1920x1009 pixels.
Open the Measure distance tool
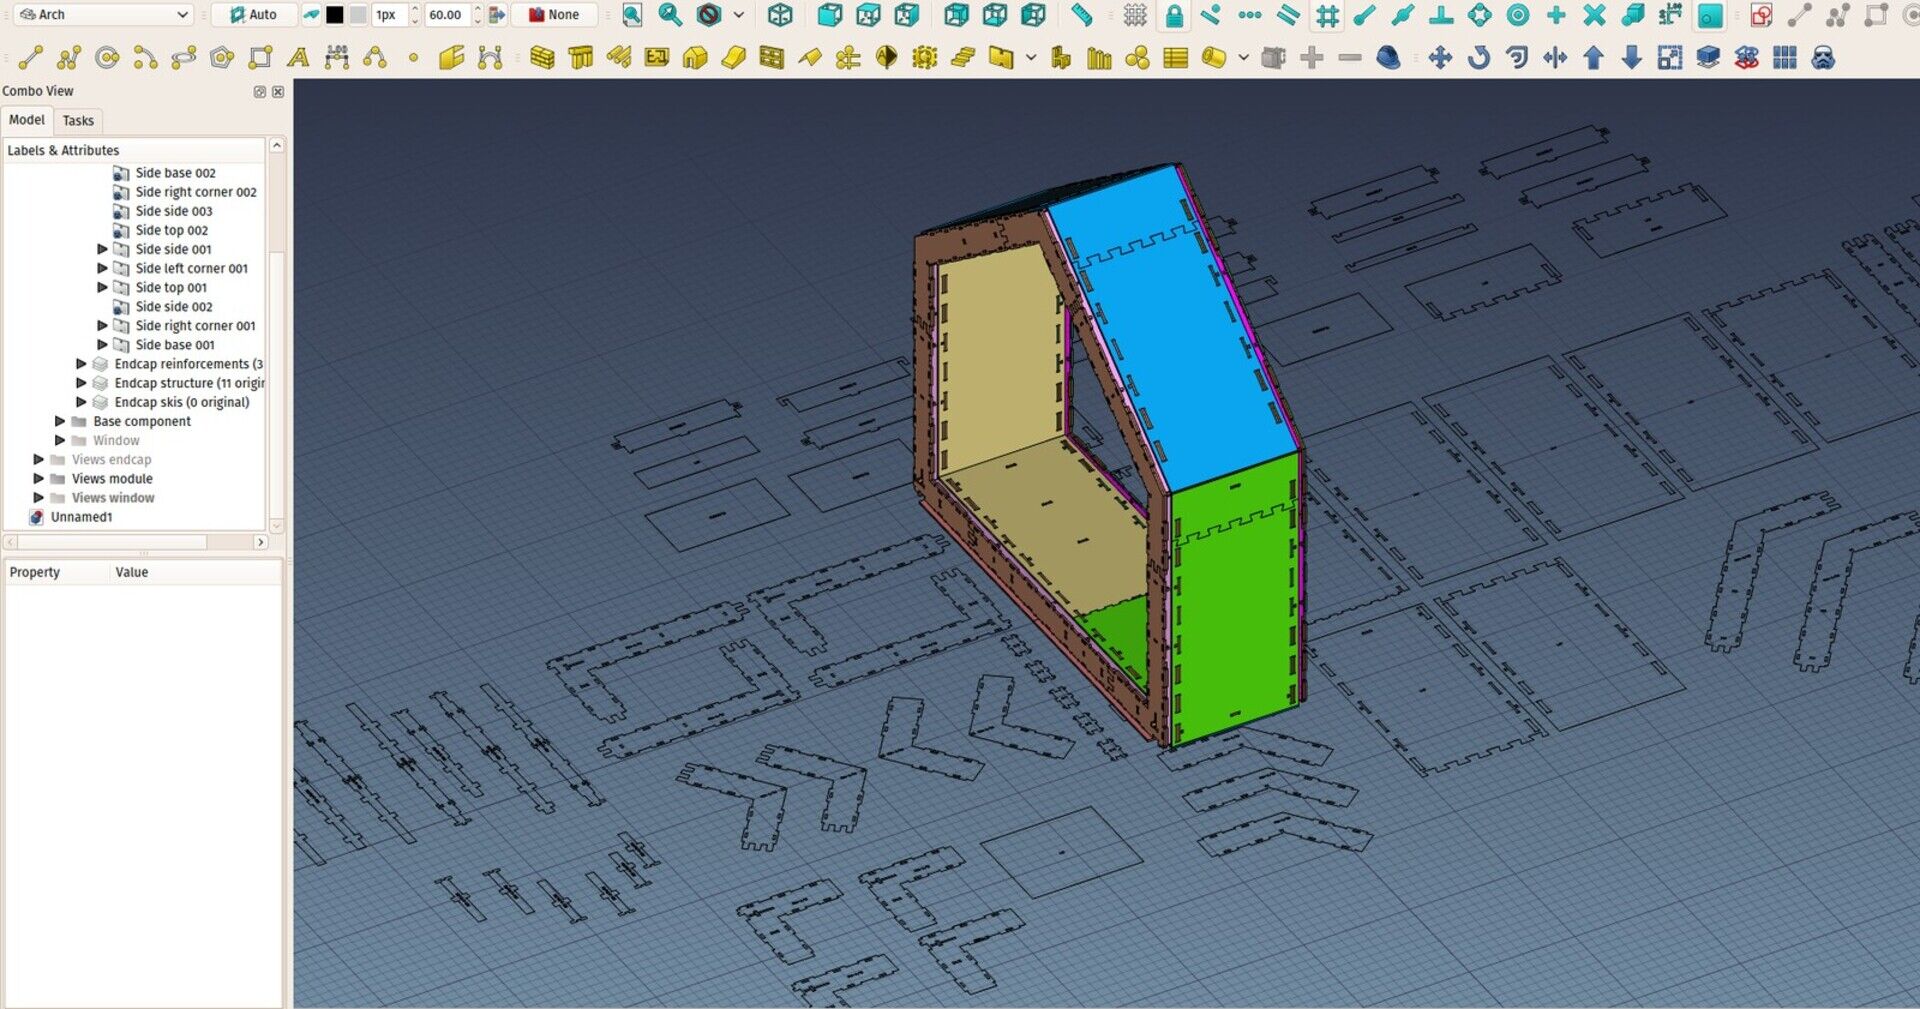pyautogui.click(x=1082, y=15)
